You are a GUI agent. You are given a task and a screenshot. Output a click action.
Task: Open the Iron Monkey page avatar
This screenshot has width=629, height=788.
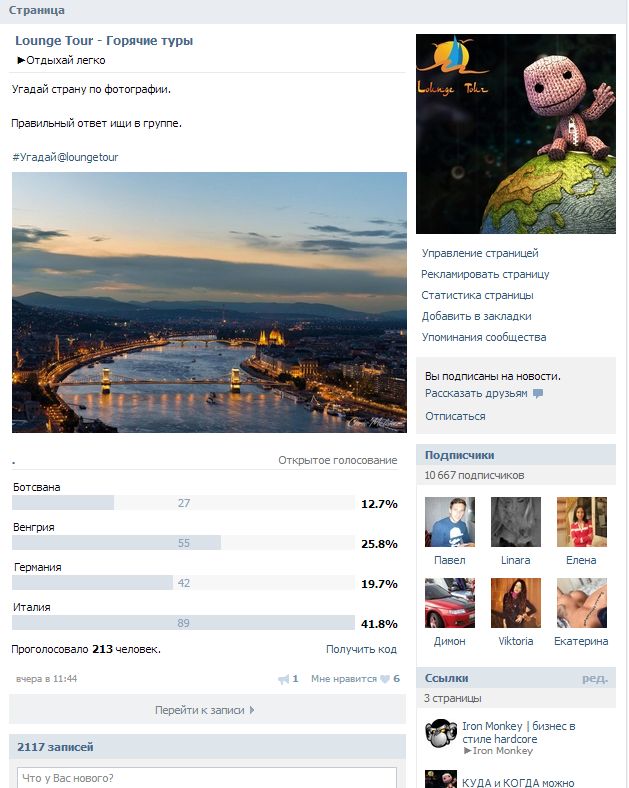click(x=441, y=734)
